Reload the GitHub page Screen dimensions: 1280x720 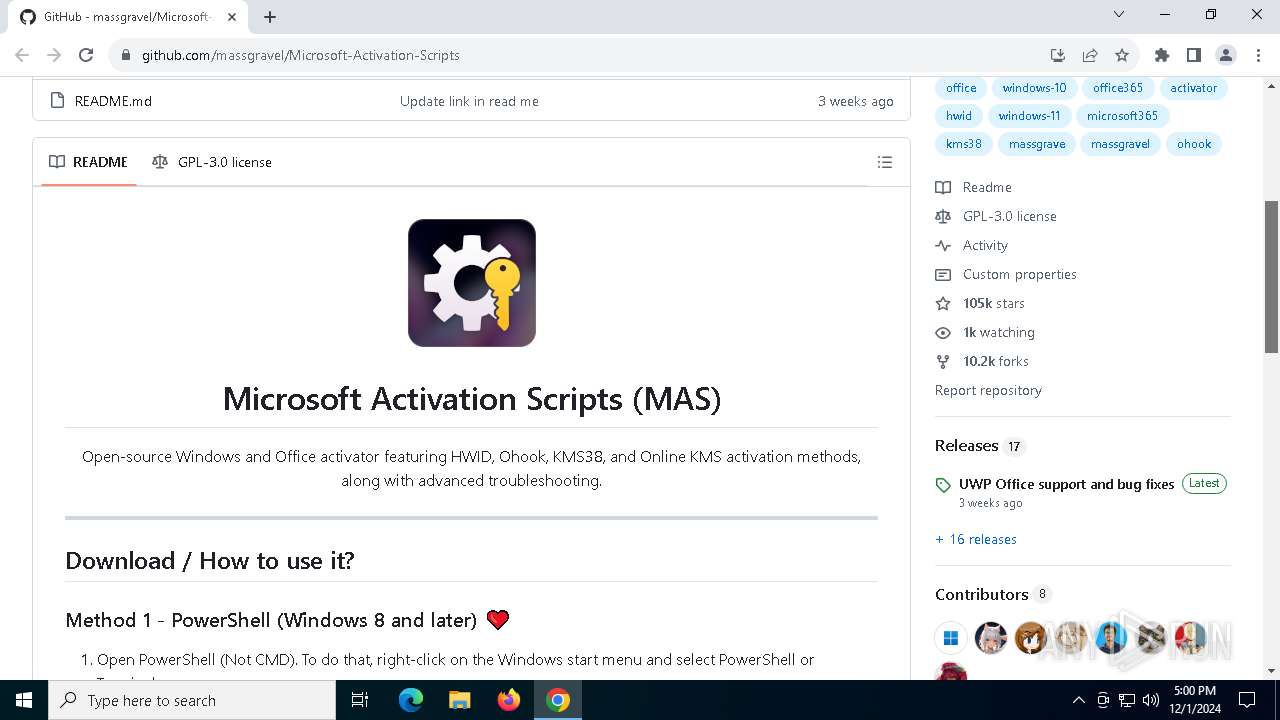click(86, 55)
